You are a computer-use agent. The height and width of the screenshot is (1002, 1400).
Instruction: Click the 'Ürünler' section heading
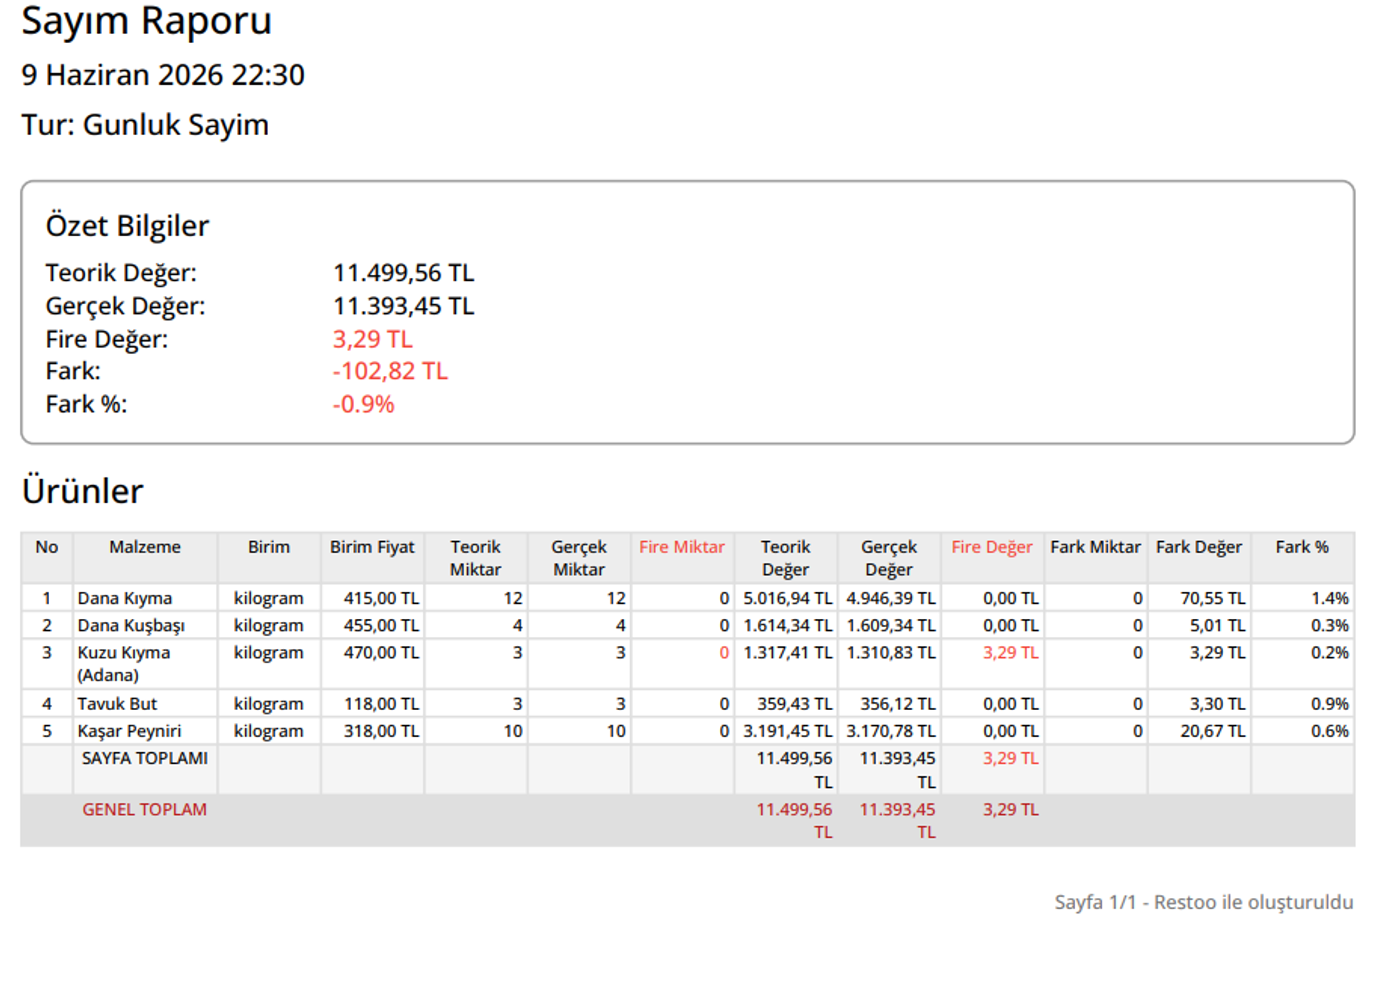83,491
